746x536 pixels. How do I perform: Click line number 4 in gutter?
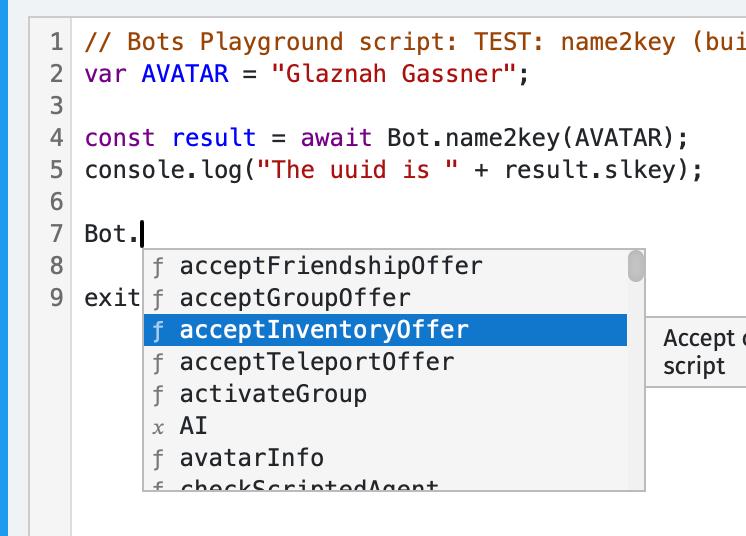pyautogui.click(x=56, y=138)
